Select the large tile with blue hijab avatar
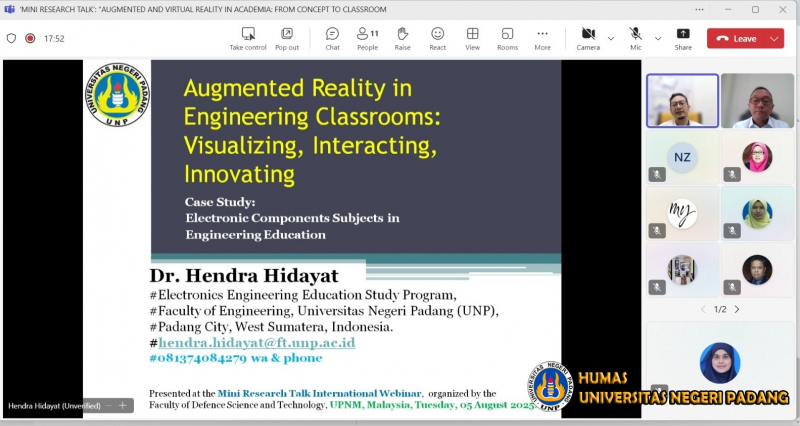The height and width of the screenshot is (426, 800). click(x=720, y=362)
